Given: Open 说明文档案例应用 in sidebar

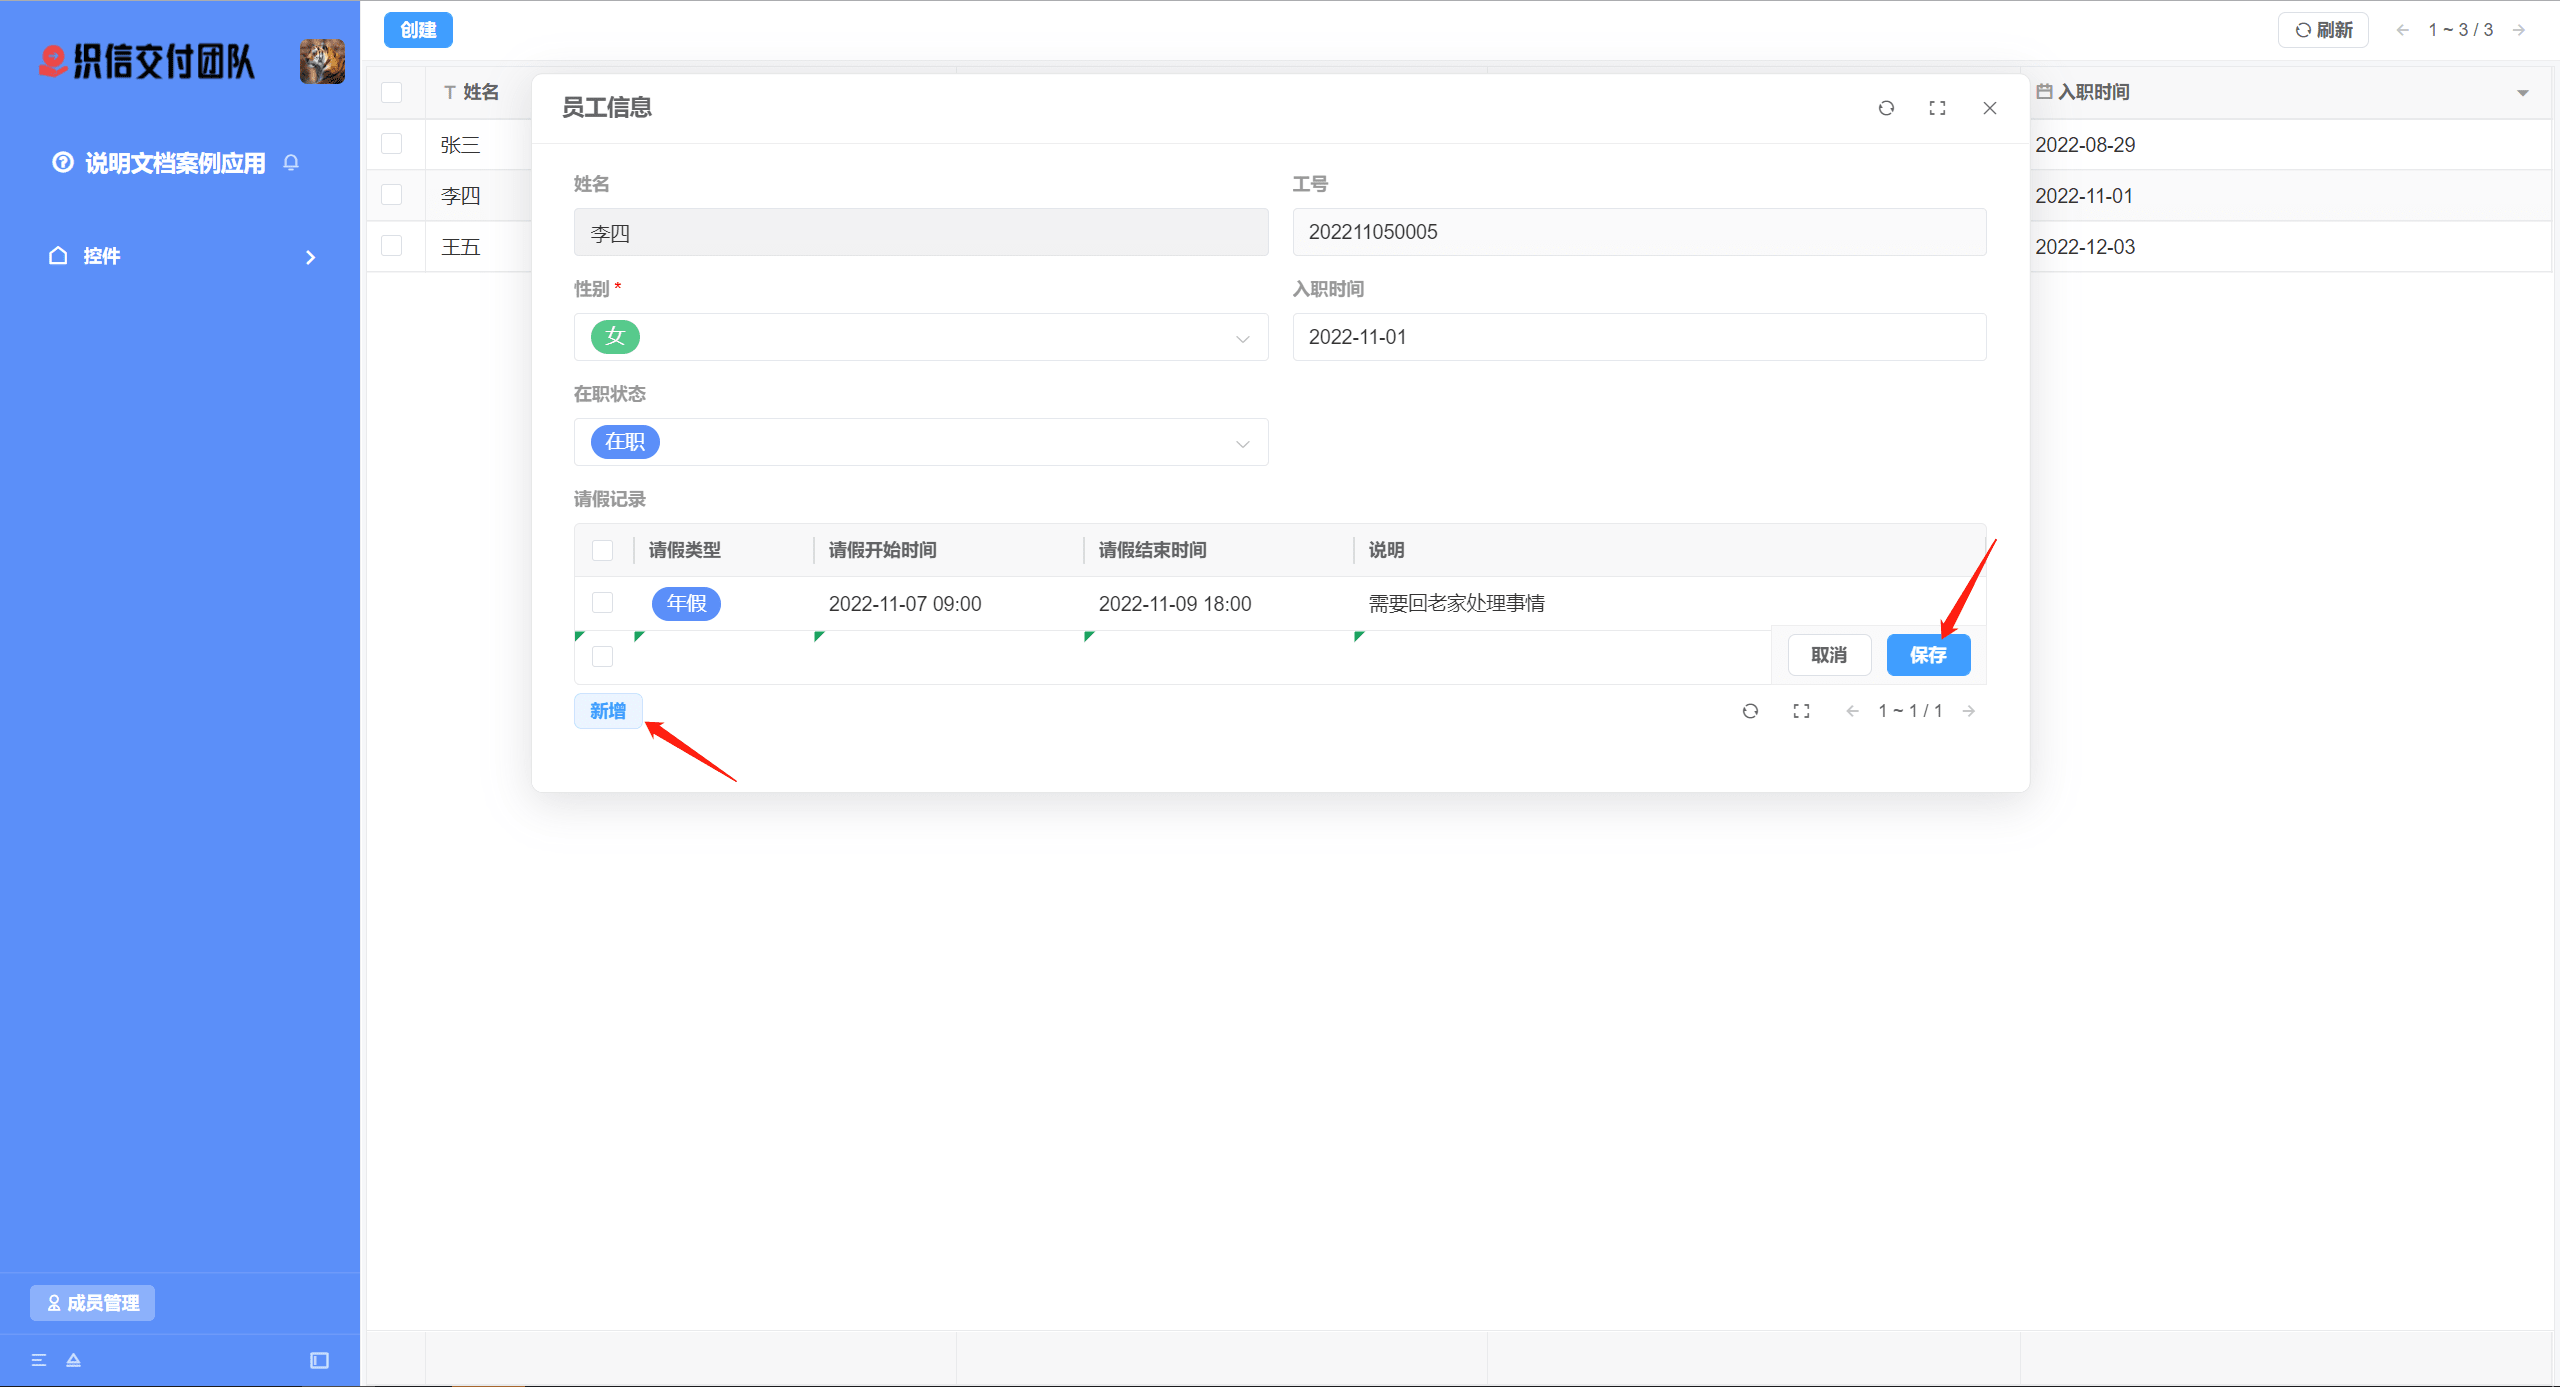Looking at the screenshot, I should pyautogui.click(x=175, y=163).
